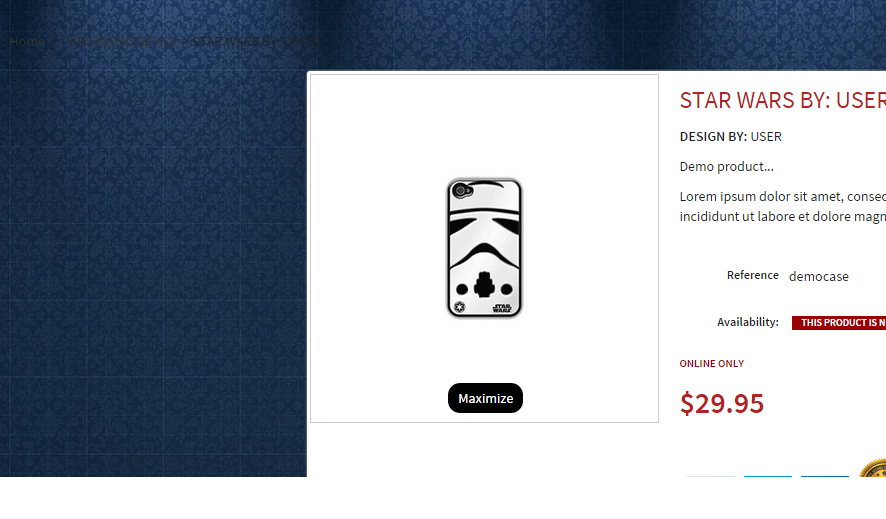Screen dimensions: 886x519
Task: Go to THIS WEEKS DEALS breadcrumb
Action: [121, 42]
